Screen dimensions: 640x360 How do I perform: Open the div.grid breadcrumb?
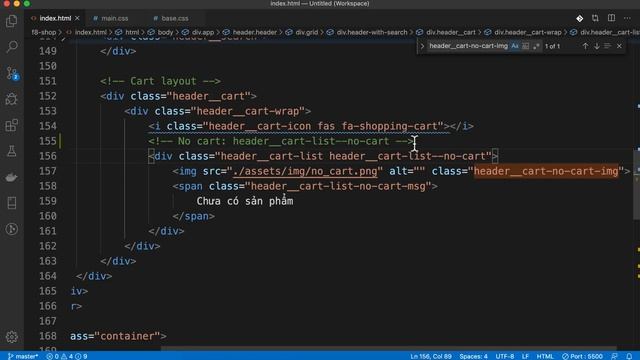307,32
